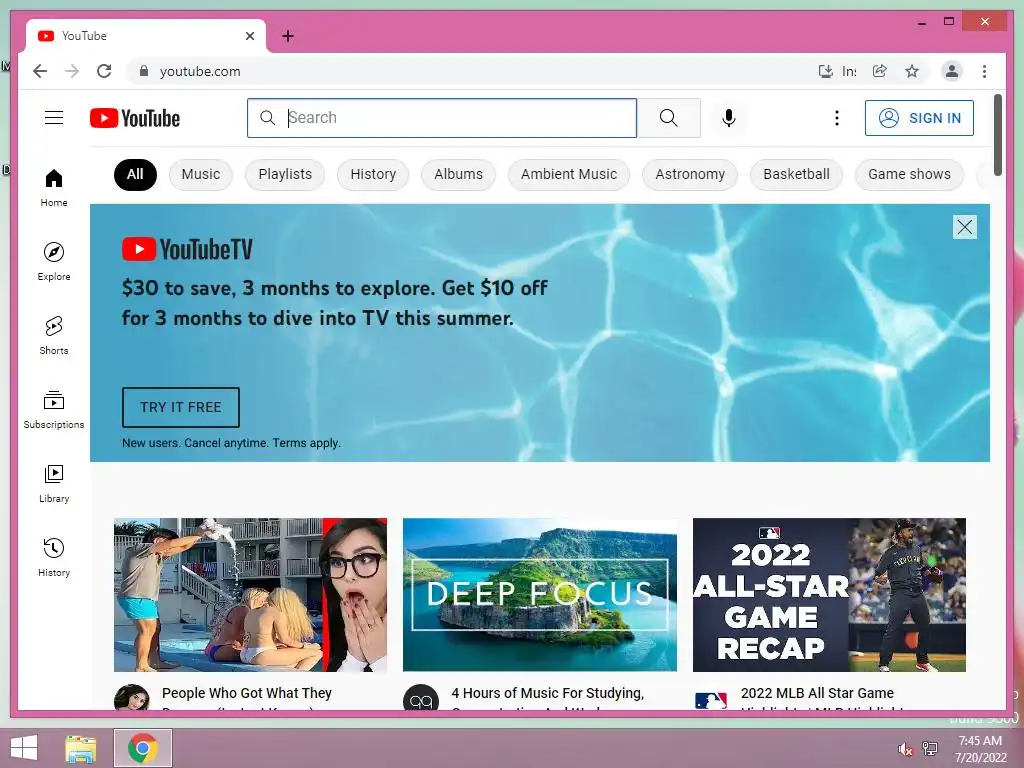The height and width of the screenshot is (768, 1024).
Task: Click the lock site info icon
Action: coord(144,71)
